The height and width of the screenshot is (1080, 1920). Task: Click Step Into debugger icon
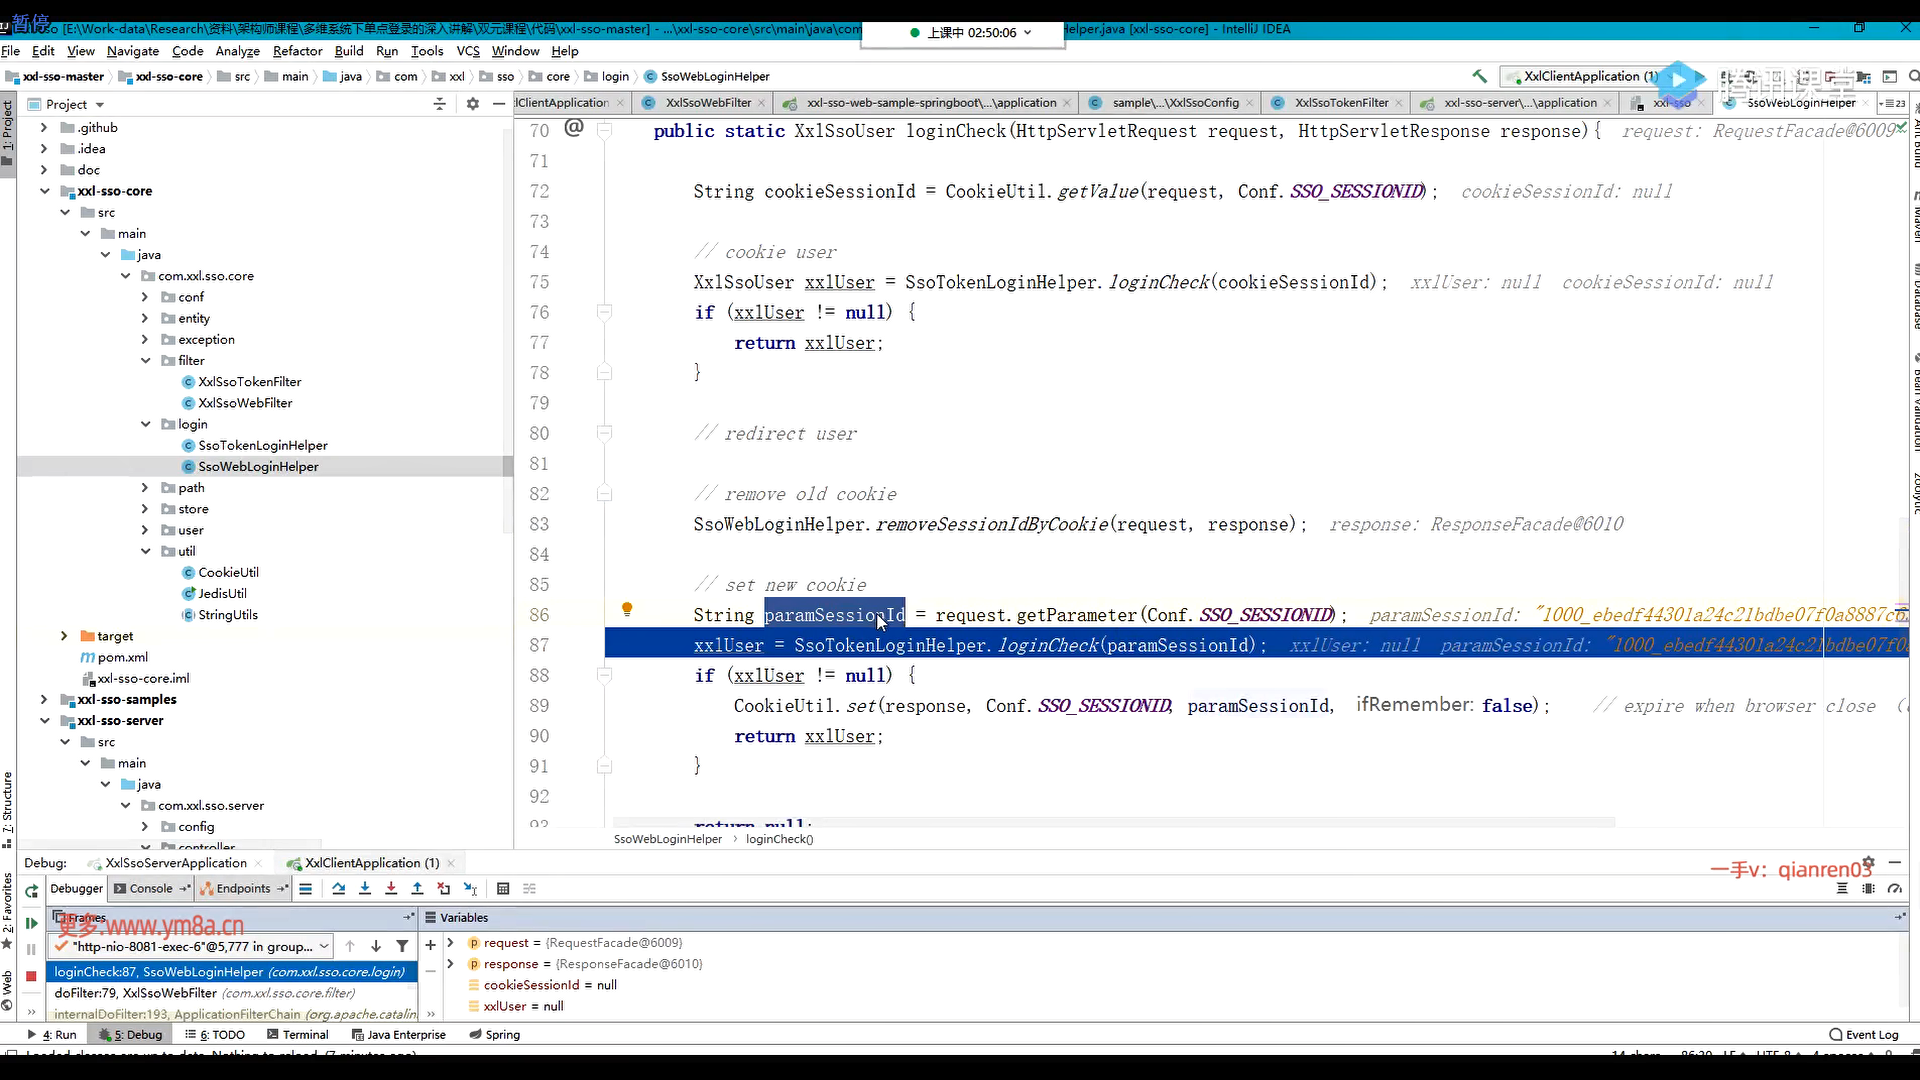coord(365,888)
